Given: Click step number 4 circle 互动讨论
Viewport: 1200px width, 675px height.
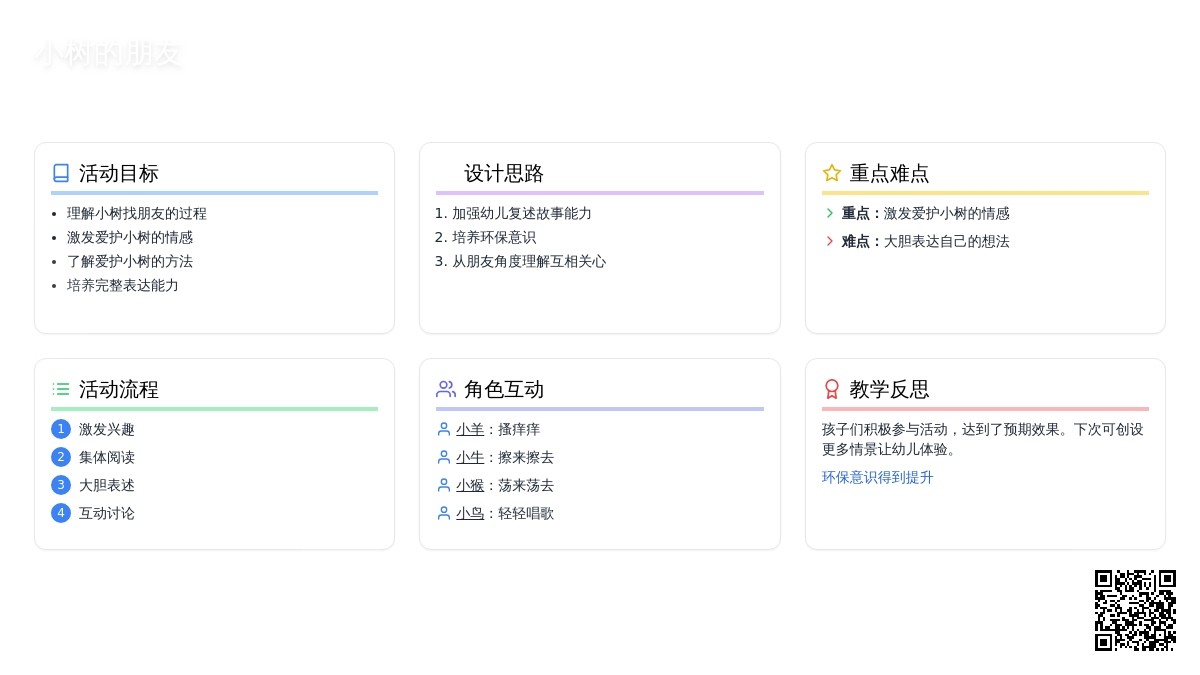Looking at the screenshot, I should [x=61, y=513].
